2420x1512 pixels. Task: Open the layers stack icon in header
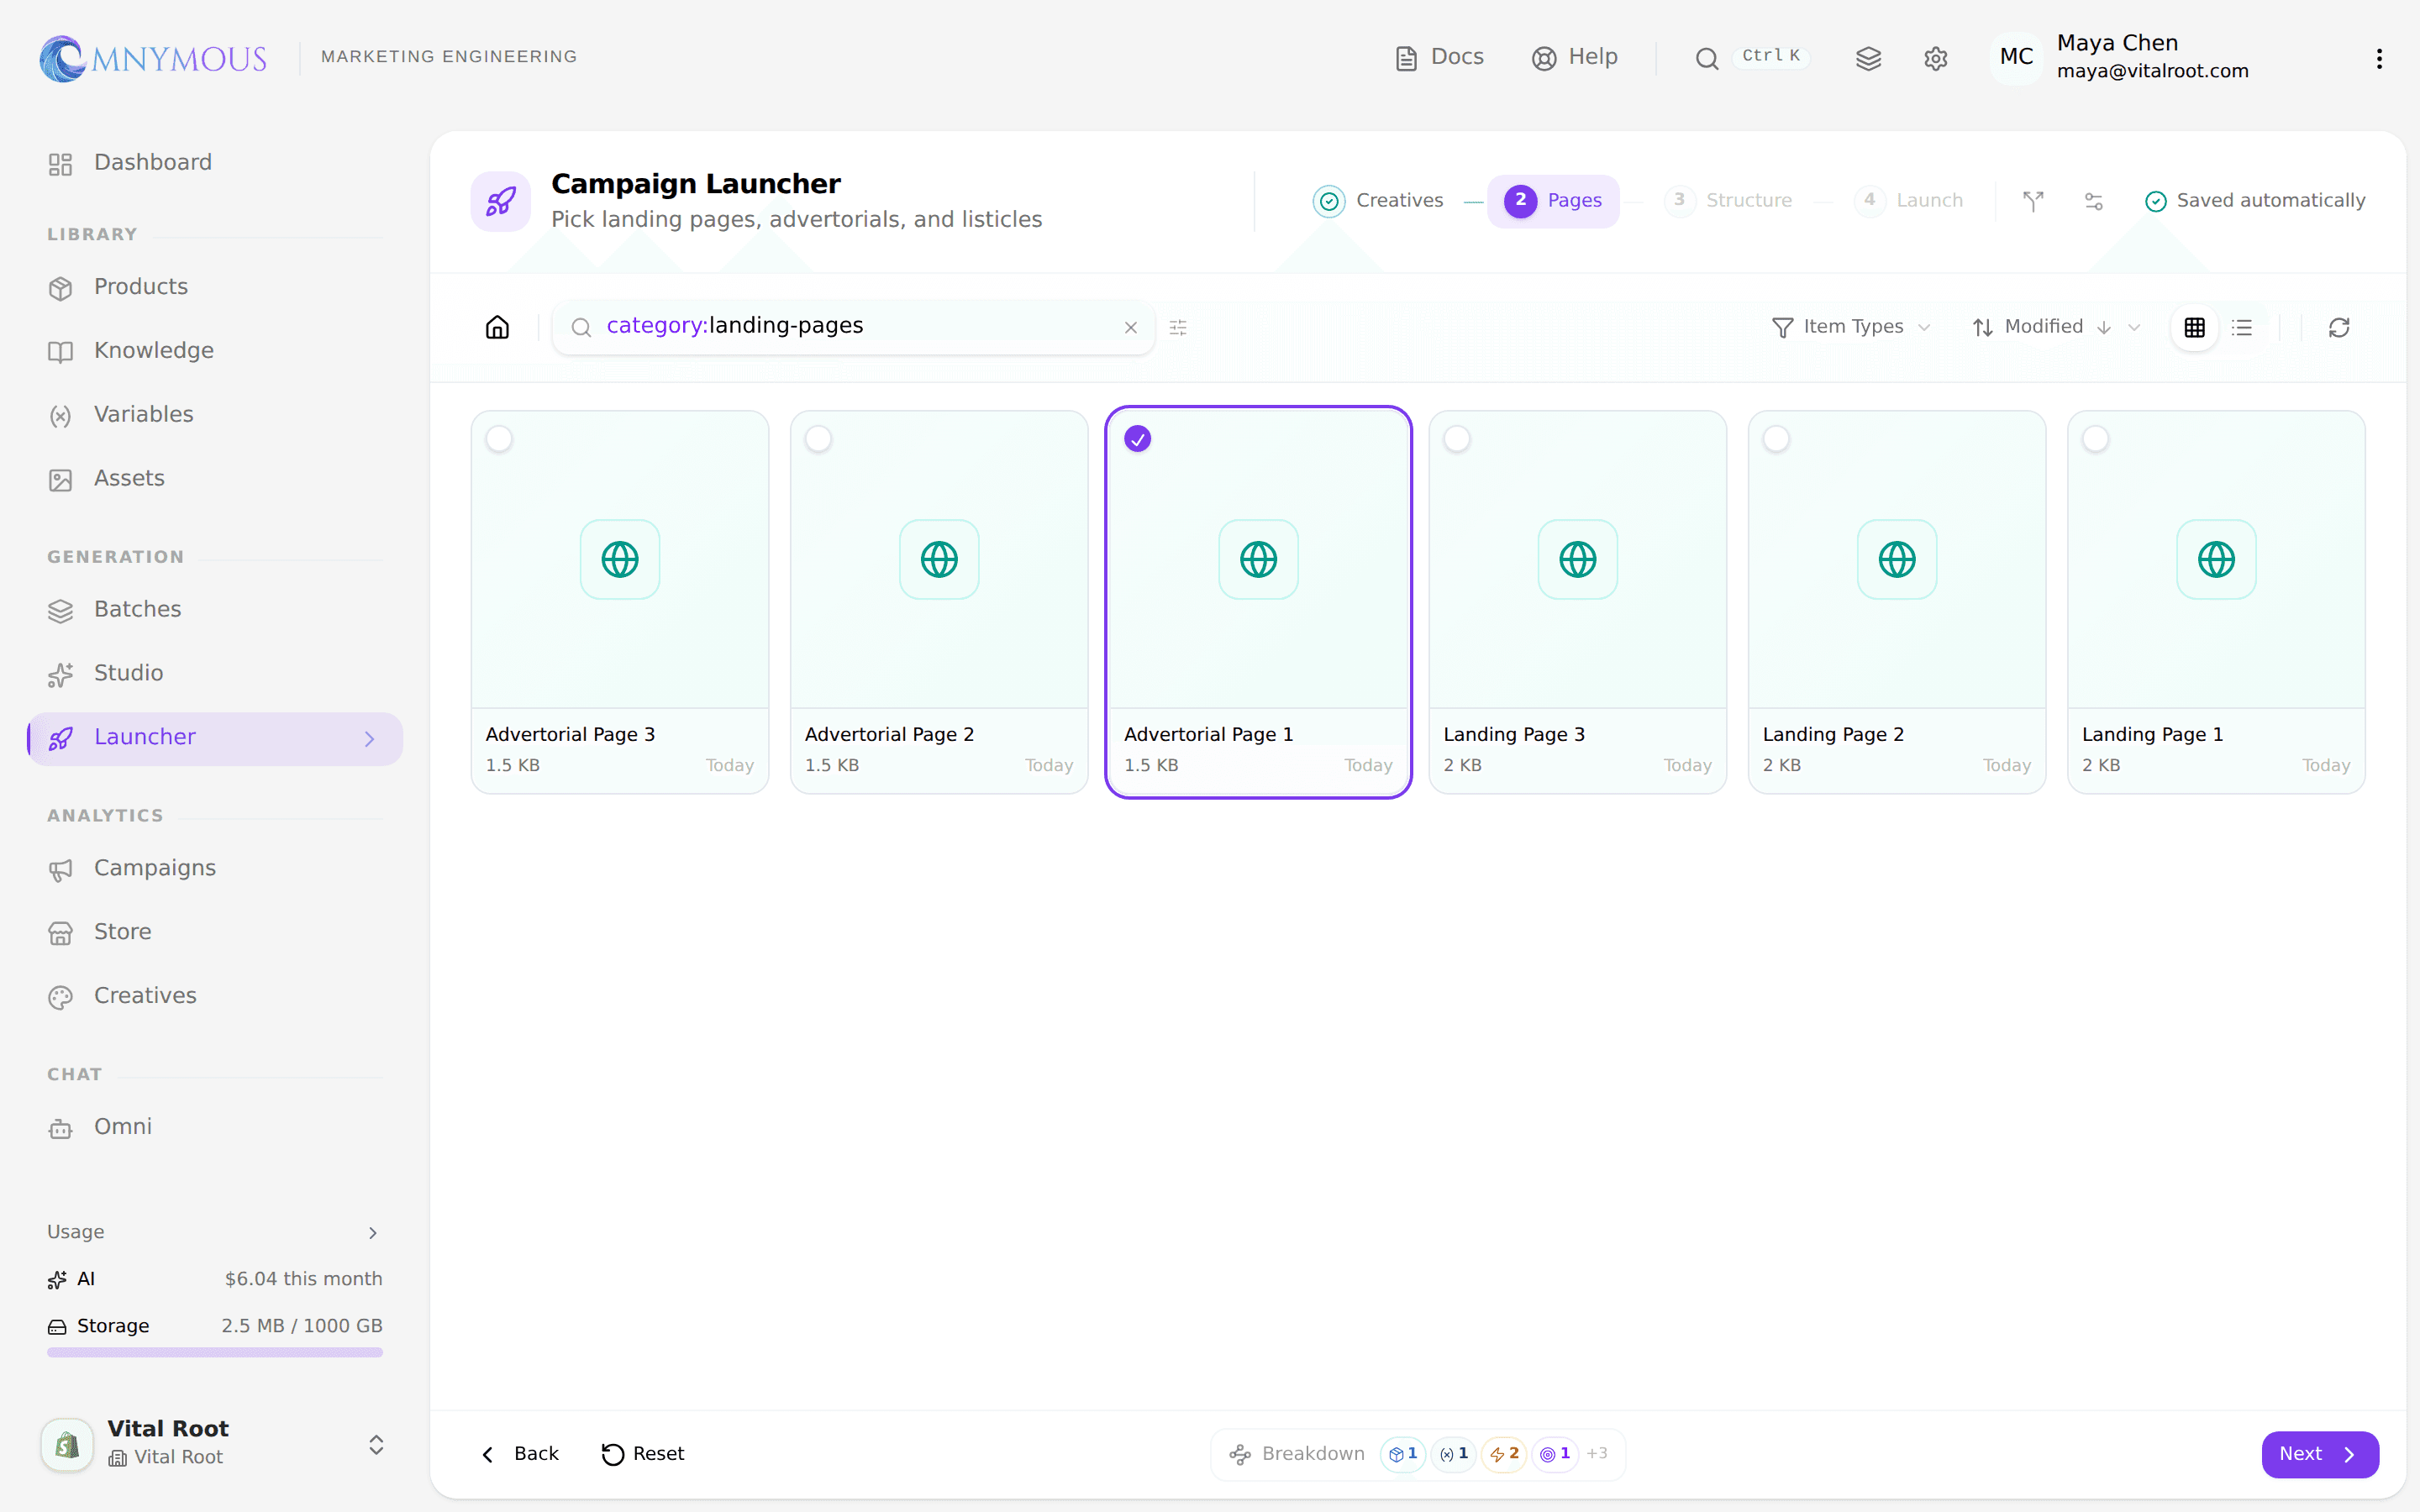tap(1868, 59)
